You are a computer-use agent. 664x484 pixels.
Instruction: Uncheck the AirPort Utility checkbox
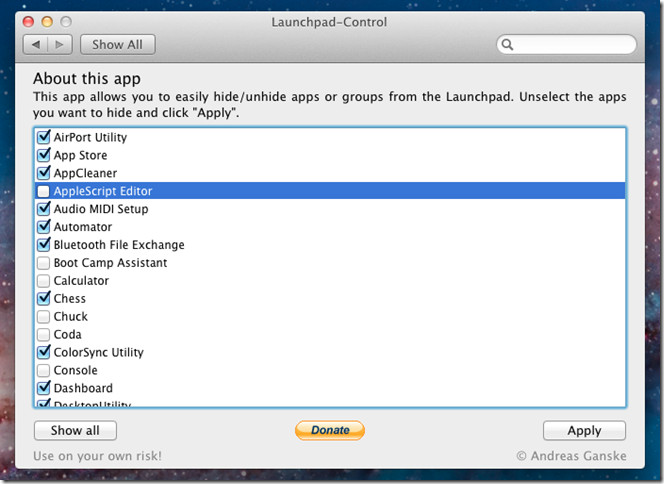click(44, 137)
